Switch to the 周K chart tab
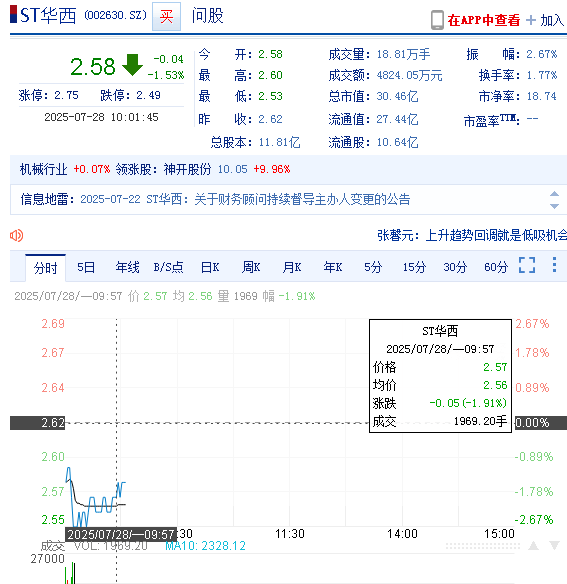Screen dimensions: 567x584 [251, 267]
